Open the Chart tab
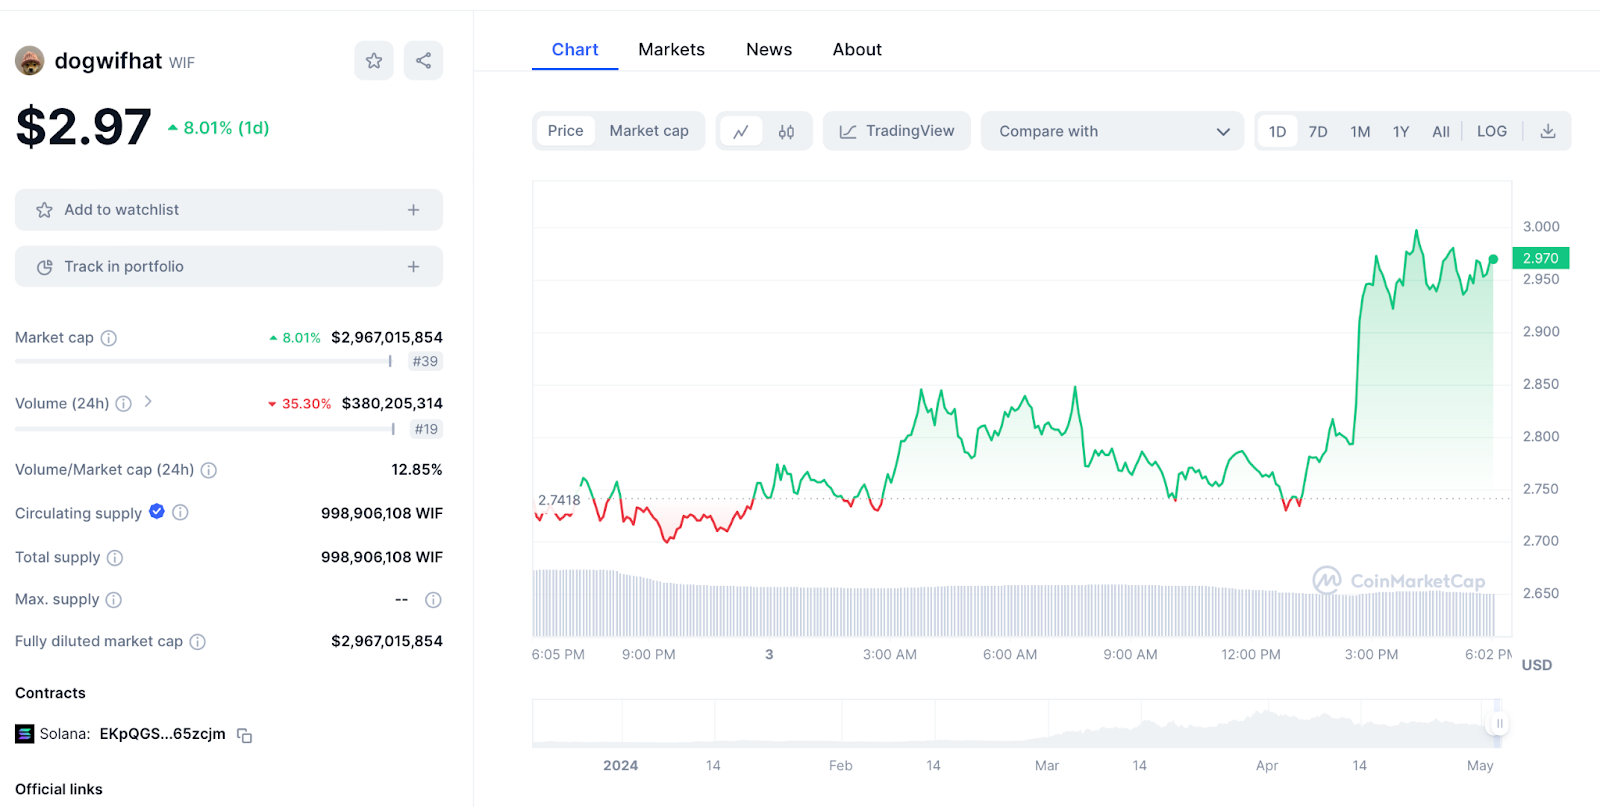The width and height of the screenshot is (1600, 807). pyautogui.click(x=575, y=50)
